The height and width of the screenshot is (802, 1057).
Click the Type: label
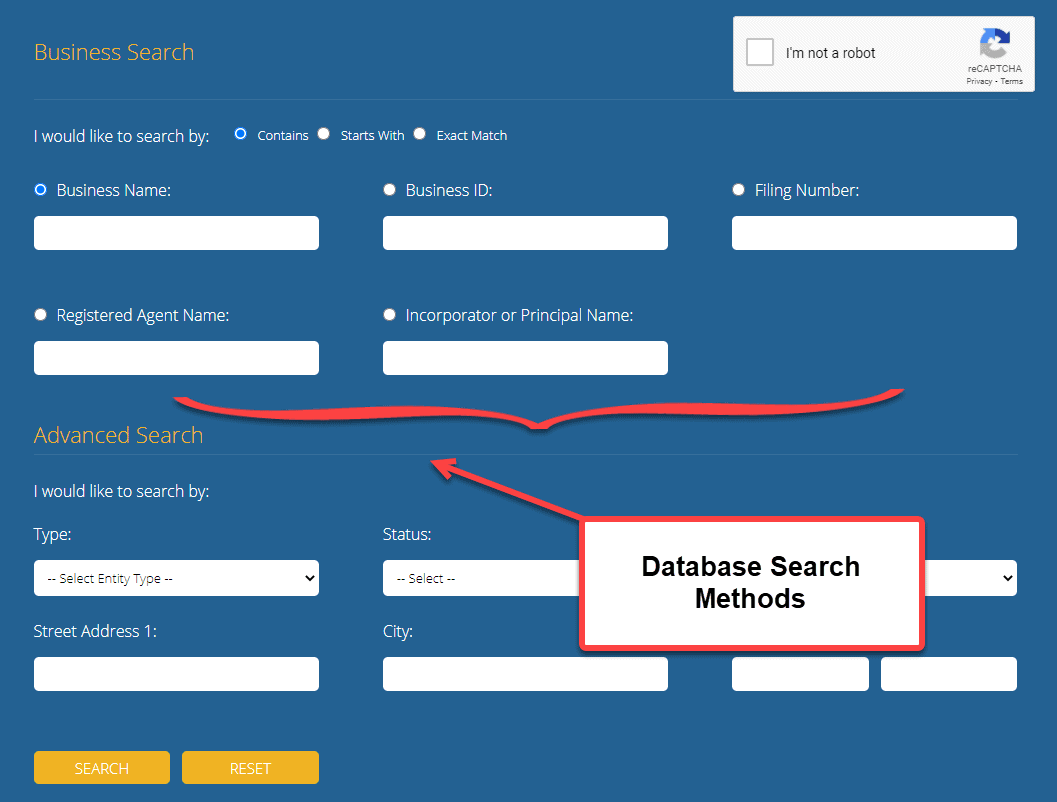coord(52,534)
